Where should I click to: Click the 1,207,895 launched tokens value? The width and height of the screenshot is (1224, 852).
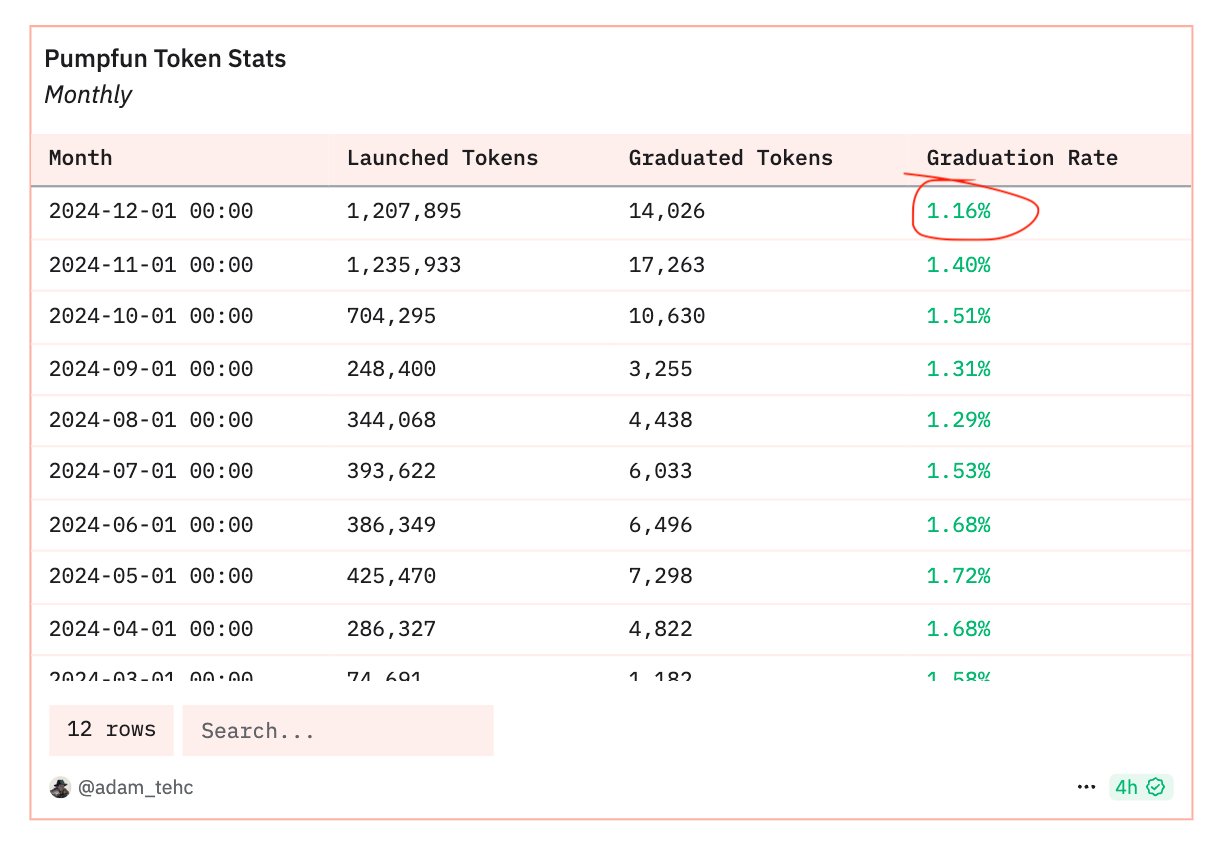click(404, 212)
